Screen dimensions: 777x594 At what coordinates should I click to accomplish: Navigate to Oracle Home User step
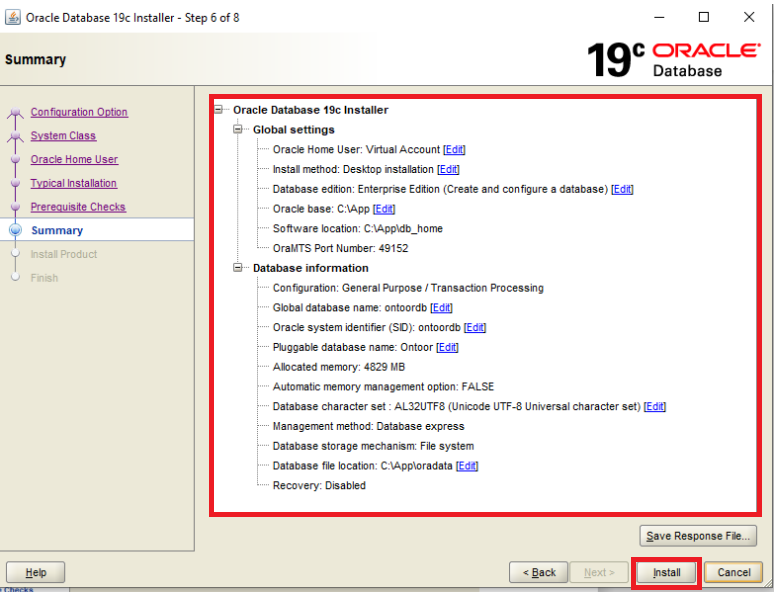(74, 160)
